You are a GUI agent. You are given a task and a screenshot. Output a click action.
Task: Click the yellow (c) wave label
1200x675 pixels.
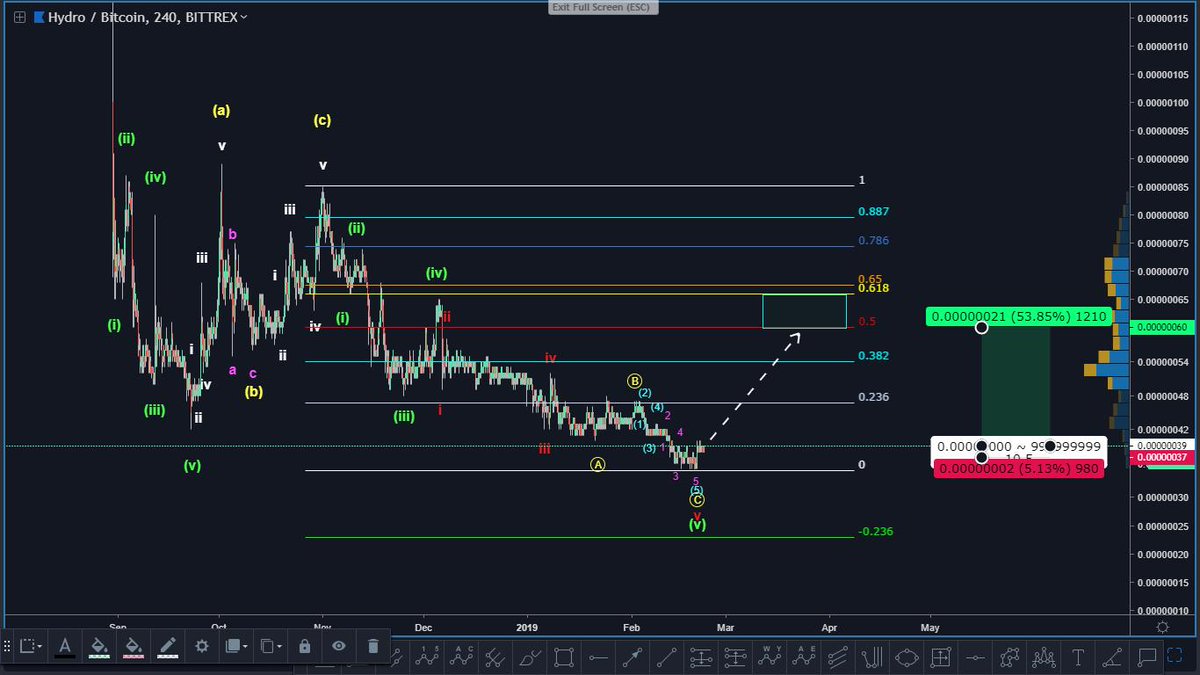322,120
